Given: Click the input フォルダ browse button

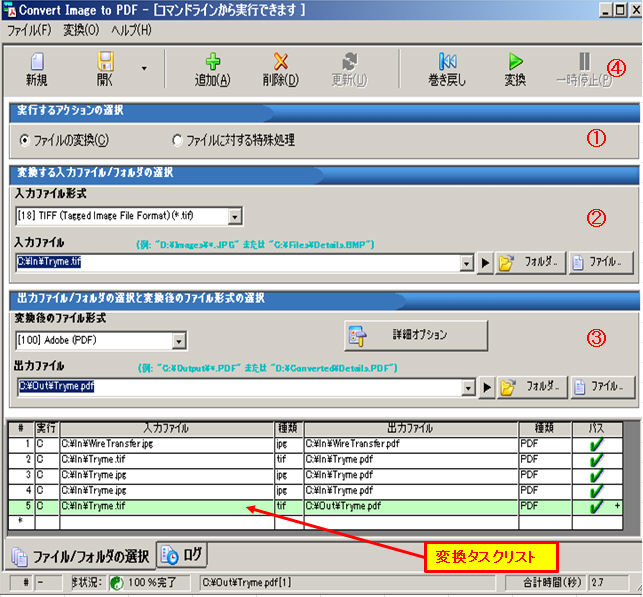Looking at the screenshot, I should [530, 262].
